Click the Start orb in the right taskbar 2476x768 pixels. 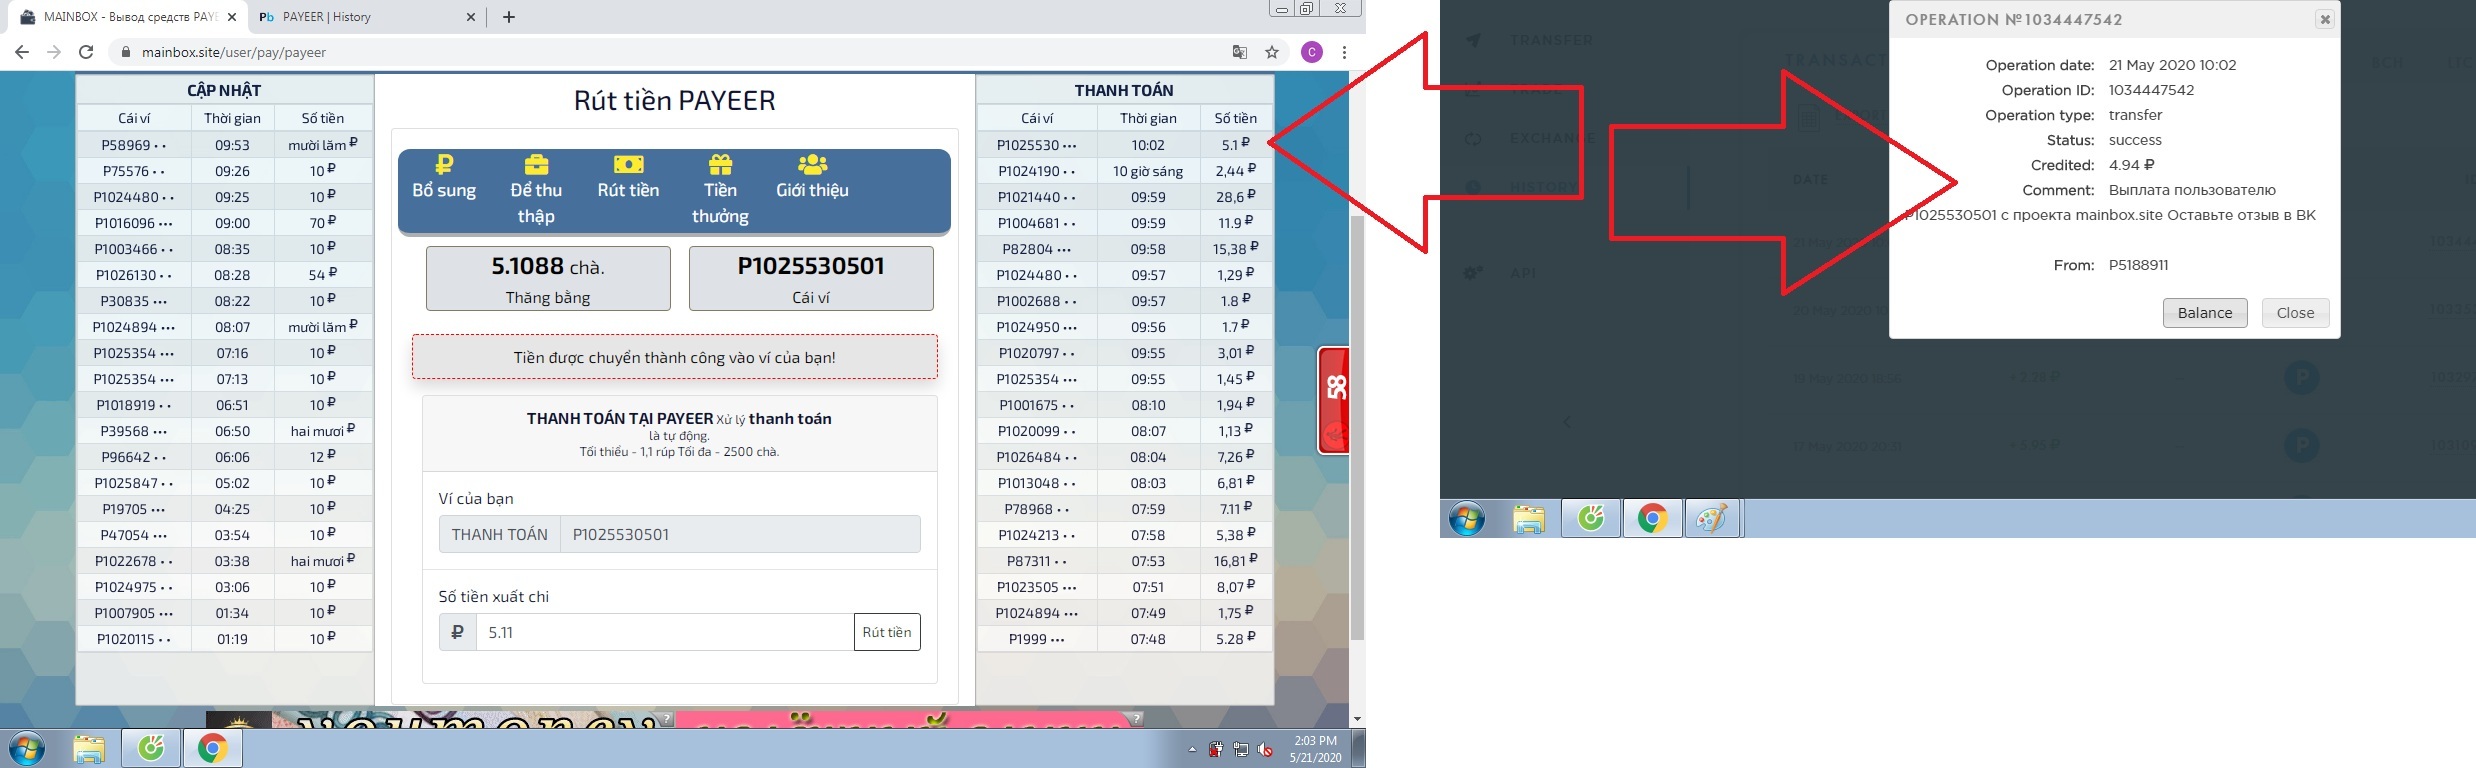tap(1467, 519)
